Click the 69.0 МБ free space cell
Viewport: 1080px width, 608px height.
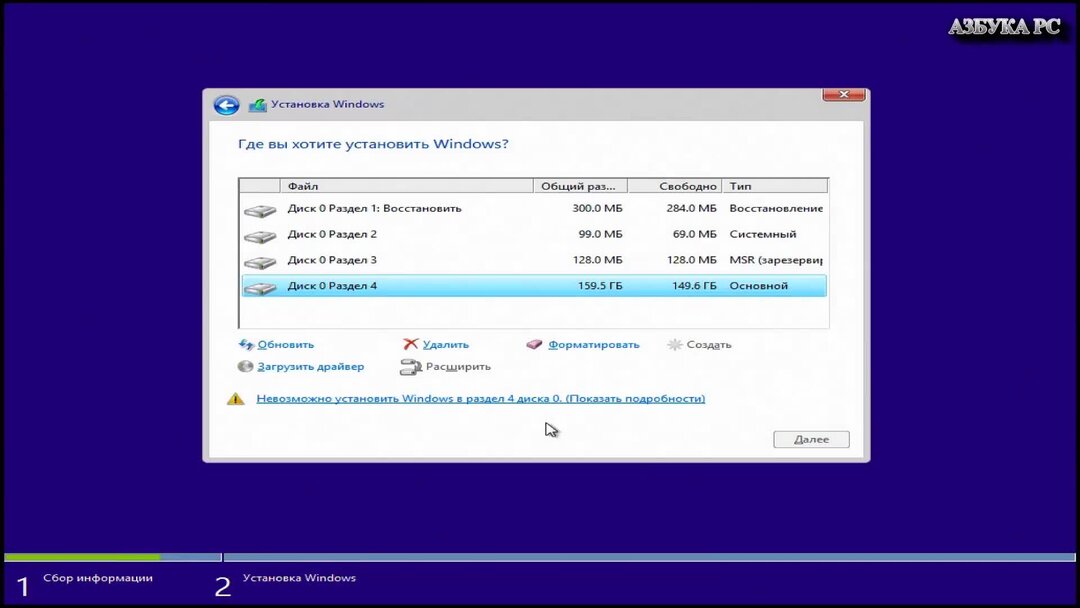[x=694, y=234]
